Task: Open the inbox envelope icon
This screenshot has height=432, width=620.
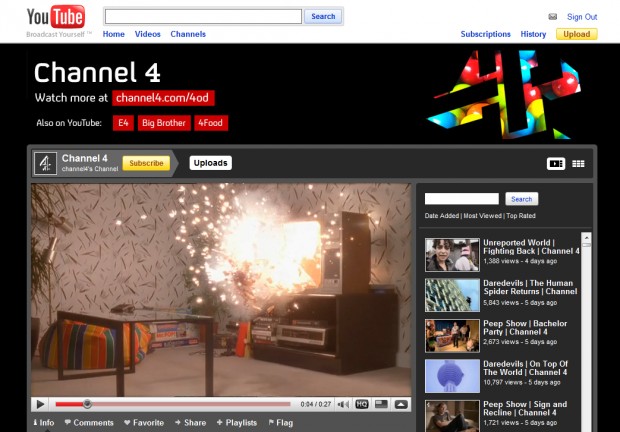Action: pos(552,17)
